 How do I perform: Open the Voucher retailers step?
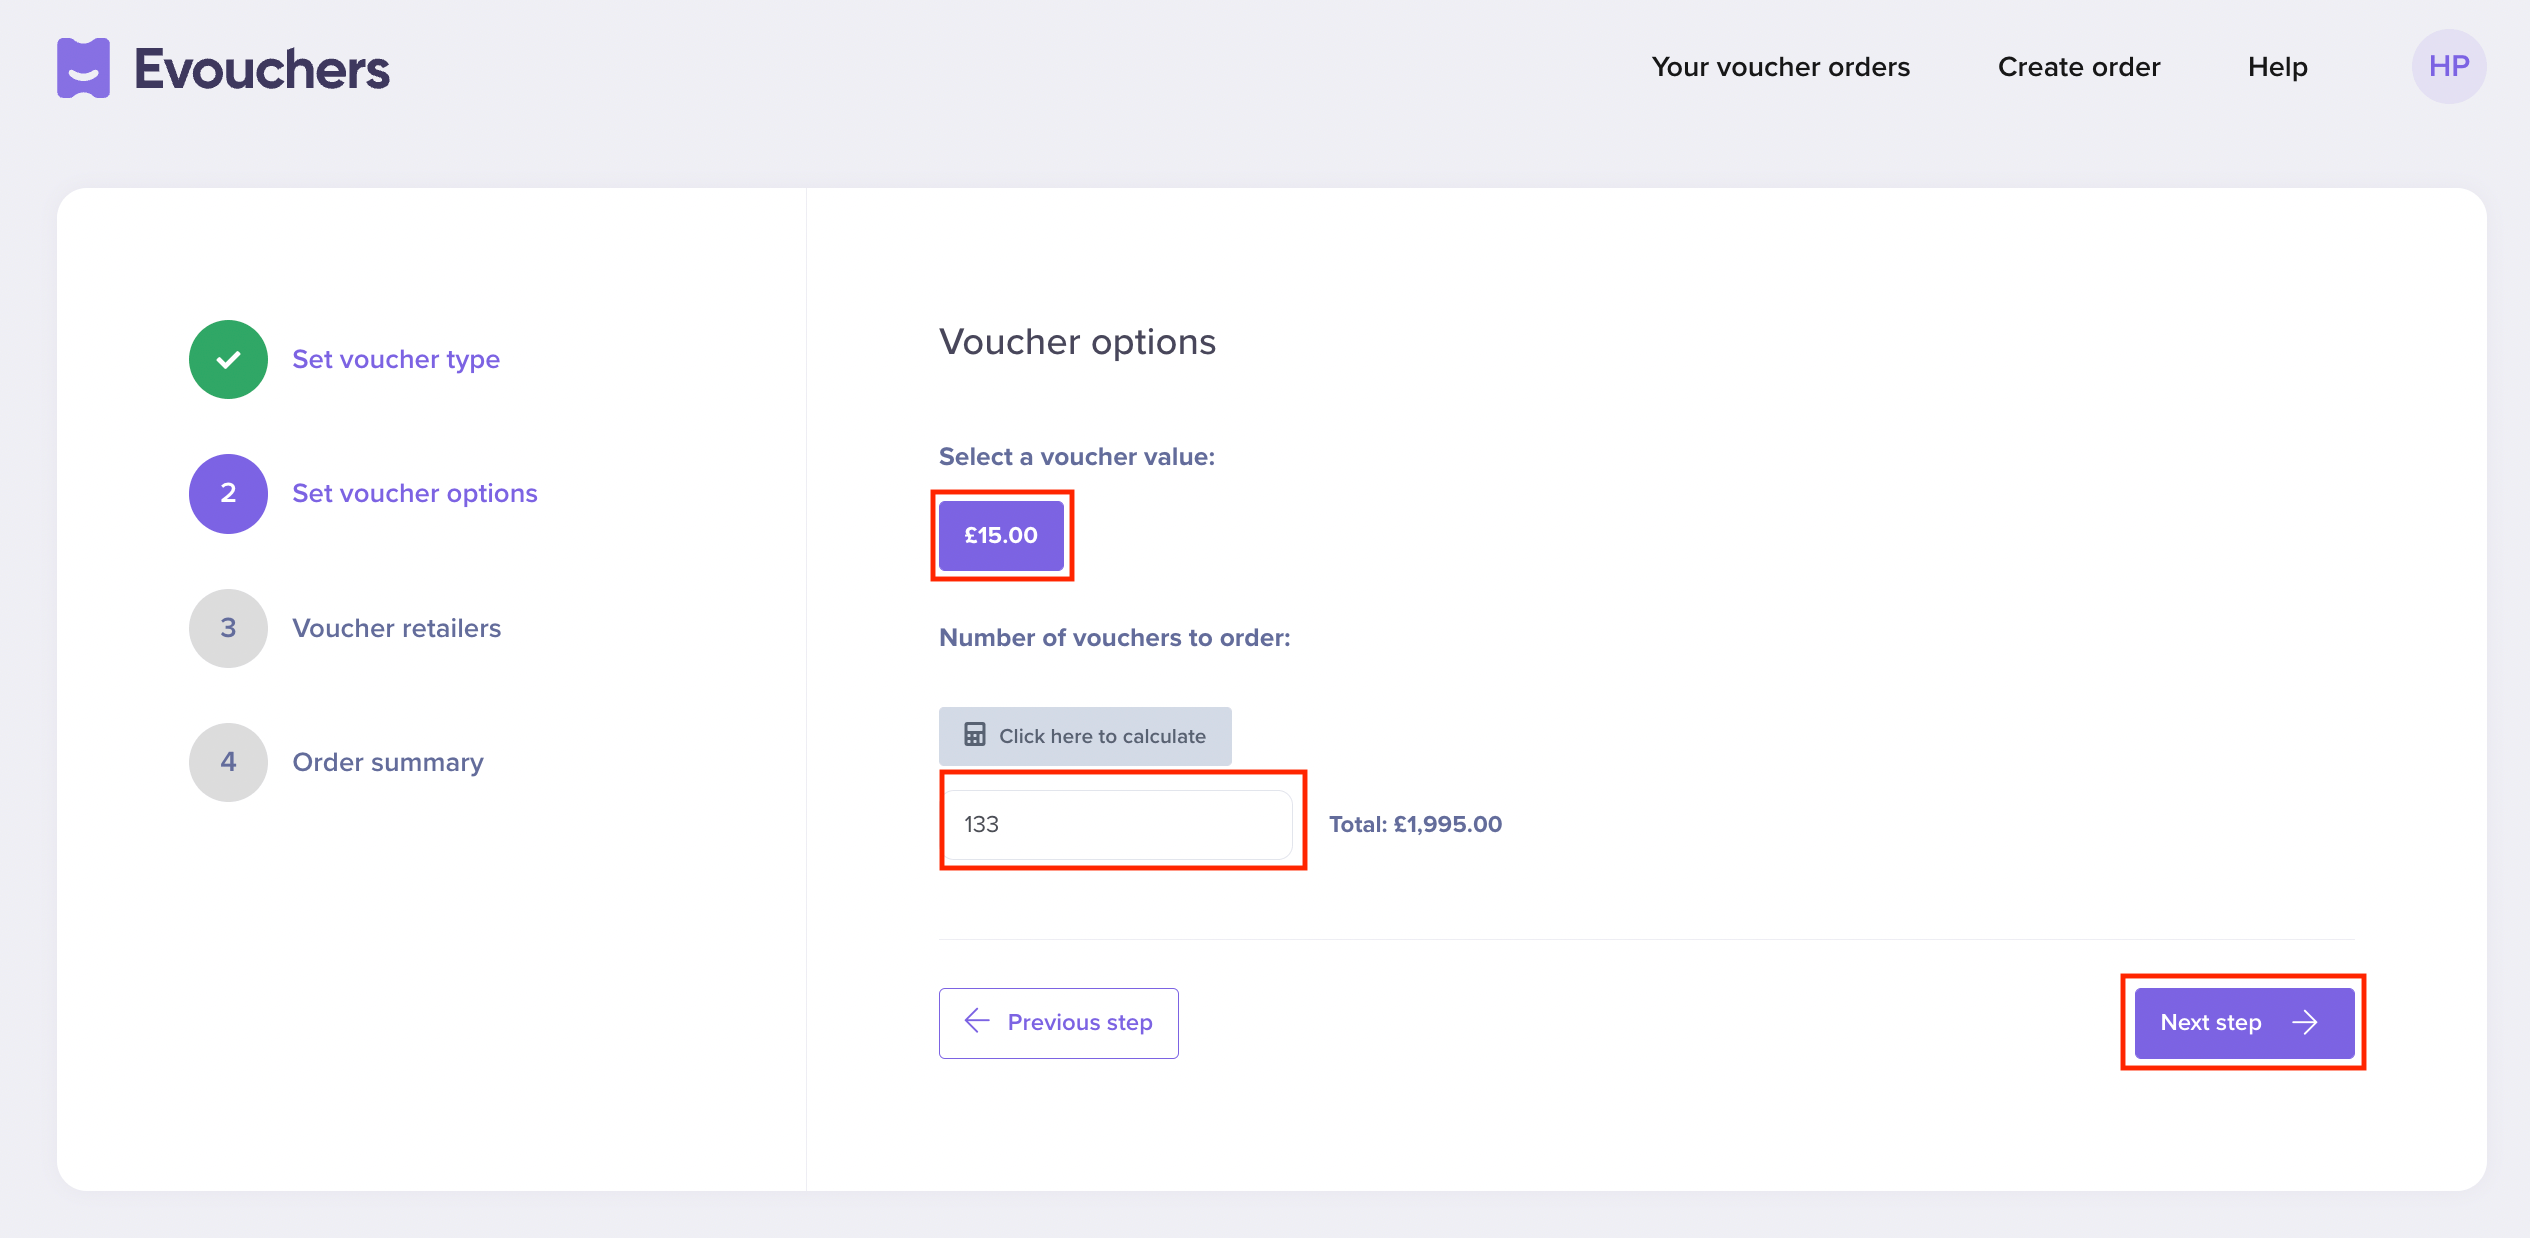396,628
